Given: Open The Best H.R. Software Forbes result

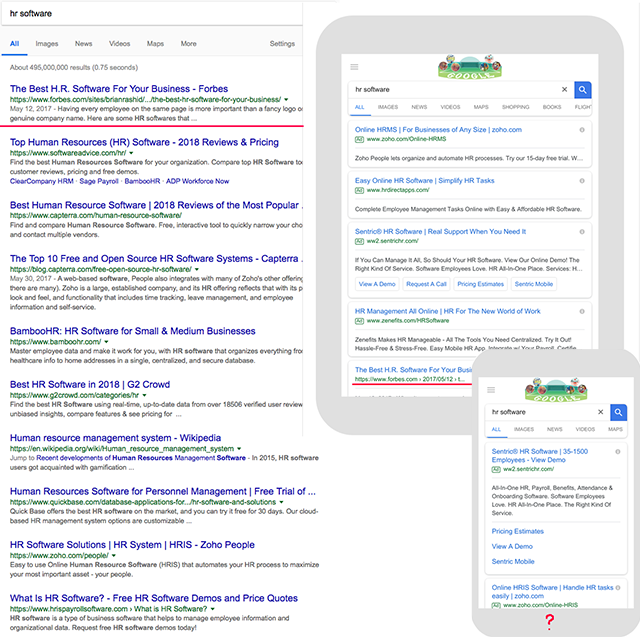Looking at the screenshot, I should [119, 89].
